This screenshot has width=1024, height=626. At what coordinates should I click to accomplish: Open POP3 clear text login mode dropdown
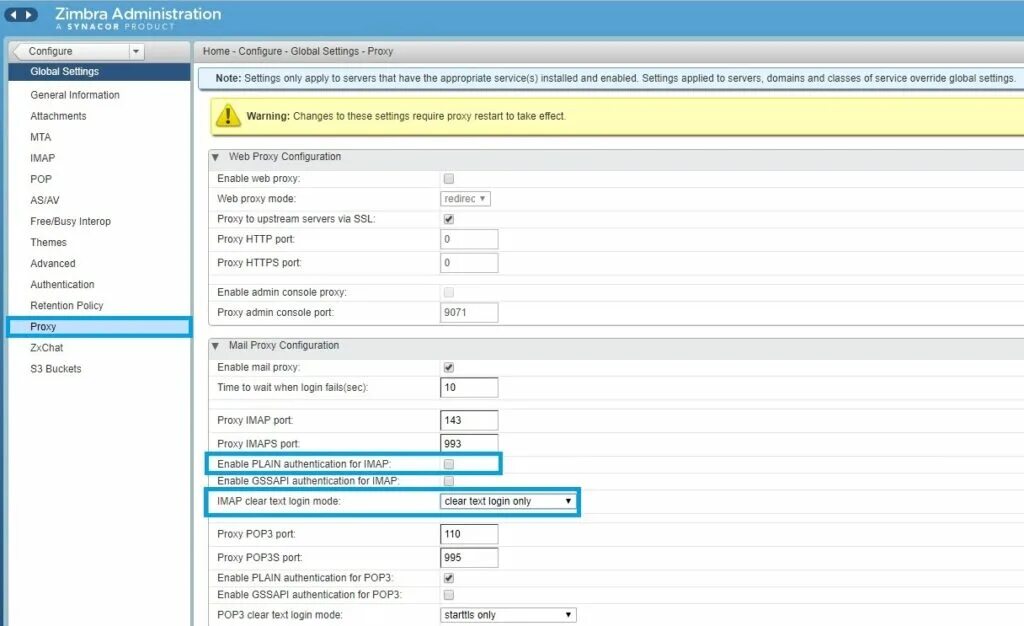pyautogui.click(x=508, y=614)
